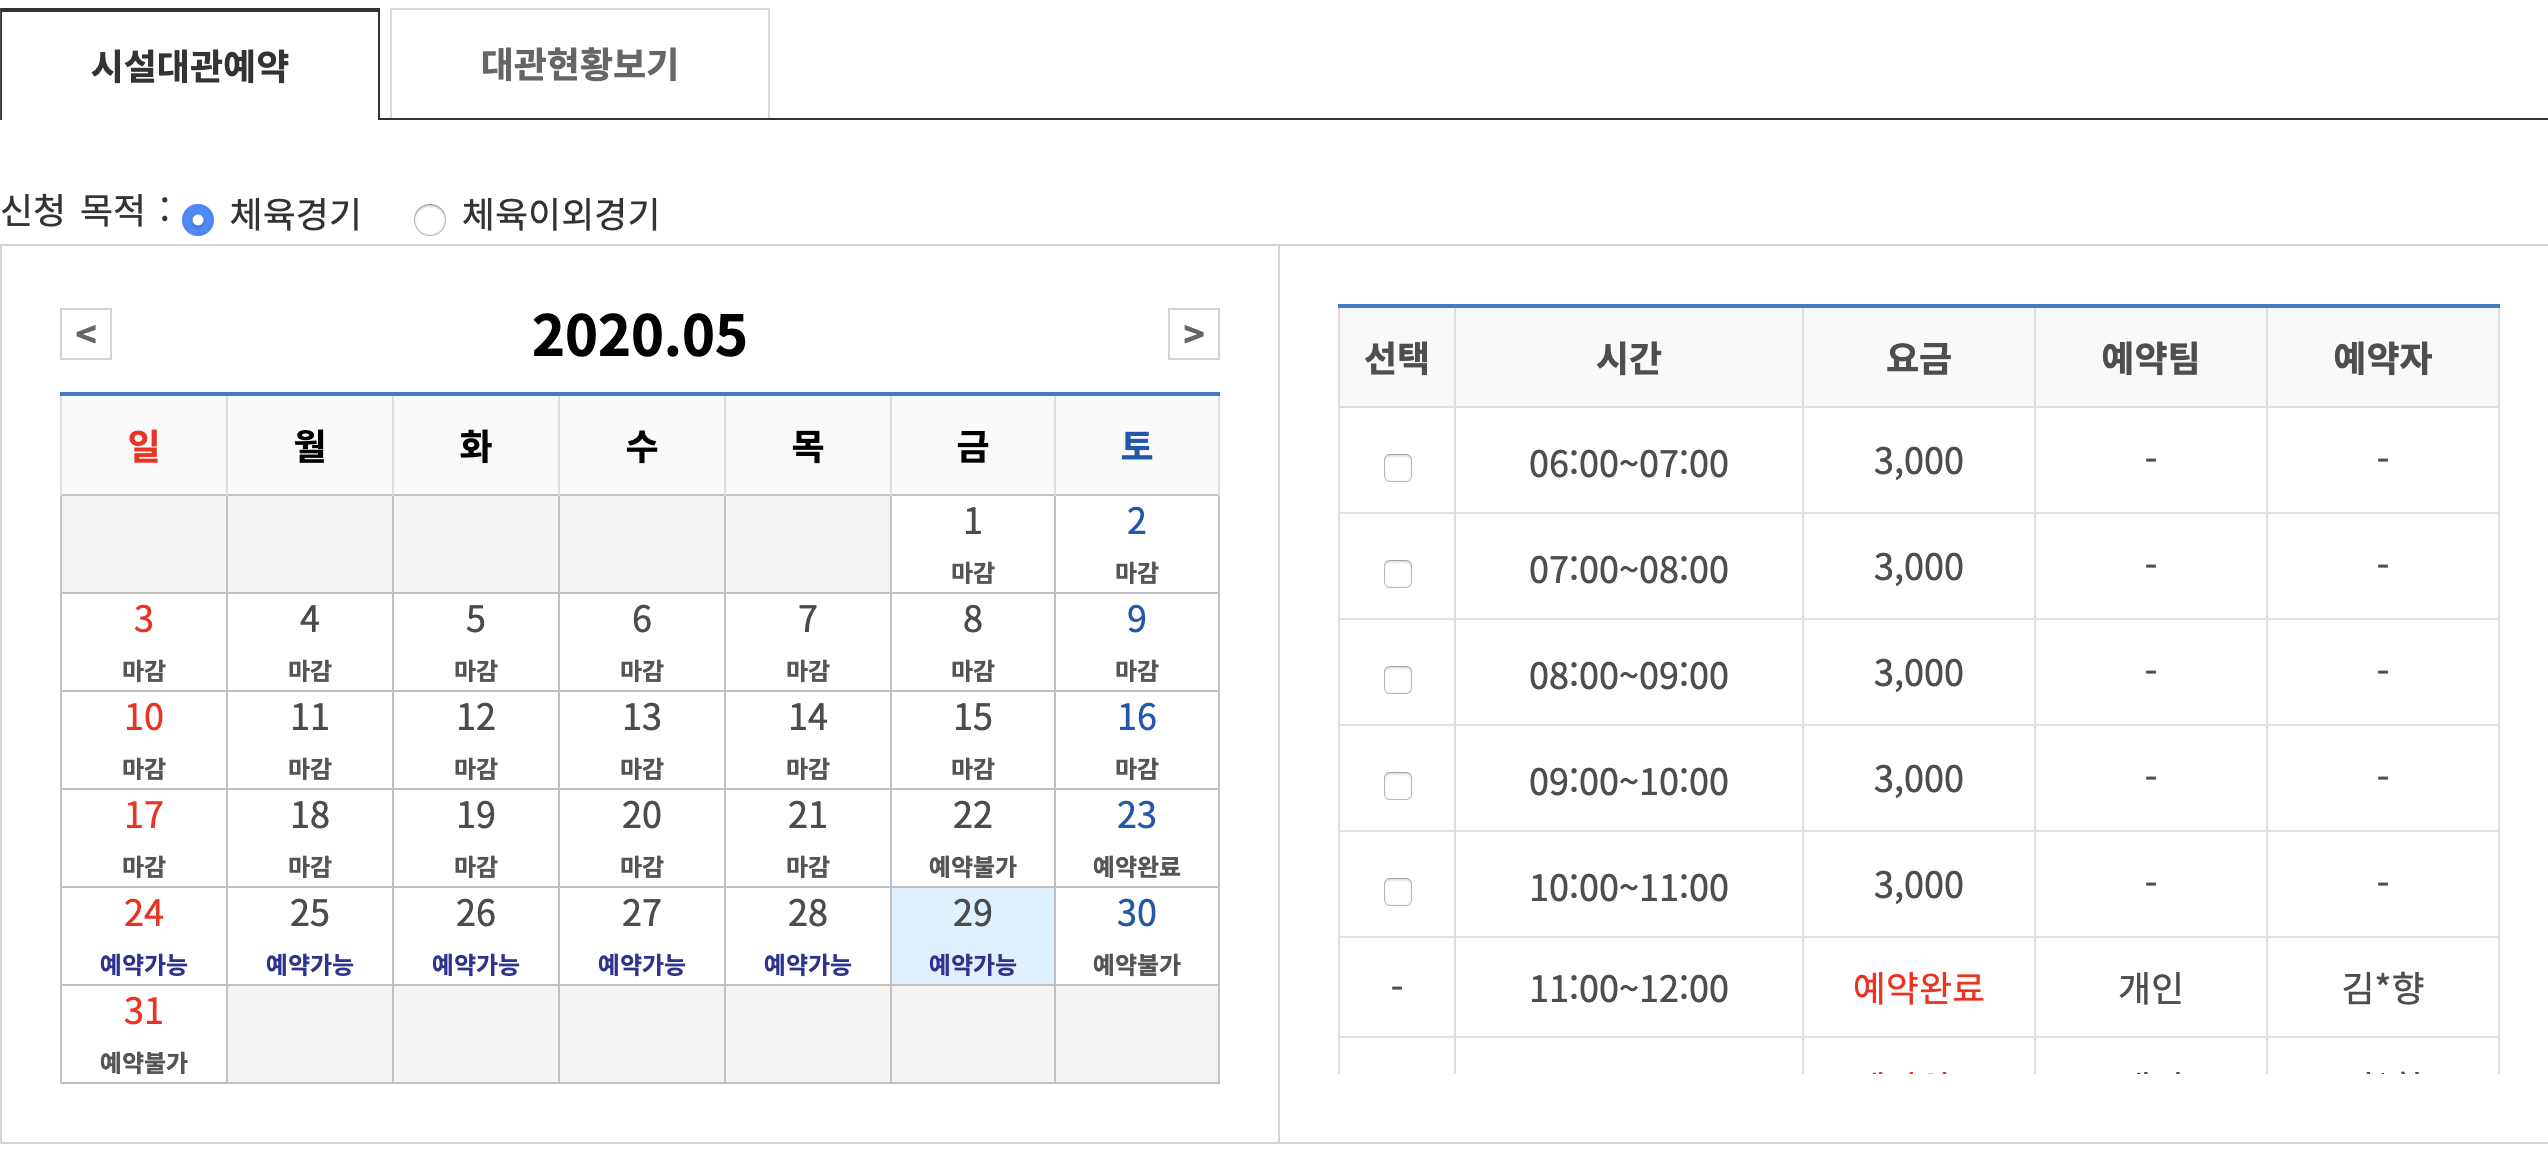Select highlighted date 29 in calendar
2548x1154 pixels.
click(x=972, y=936)
